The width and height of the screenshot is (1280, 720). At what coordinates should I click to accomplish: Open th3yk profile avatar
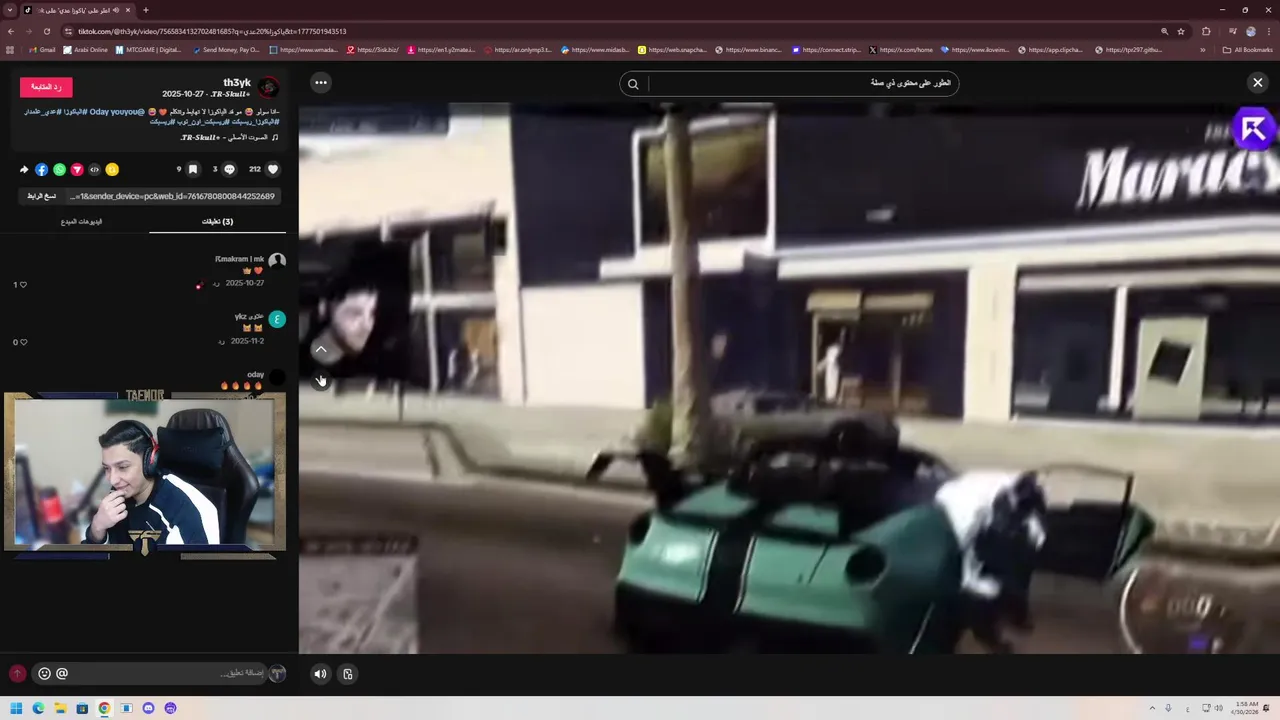(268, 88)
